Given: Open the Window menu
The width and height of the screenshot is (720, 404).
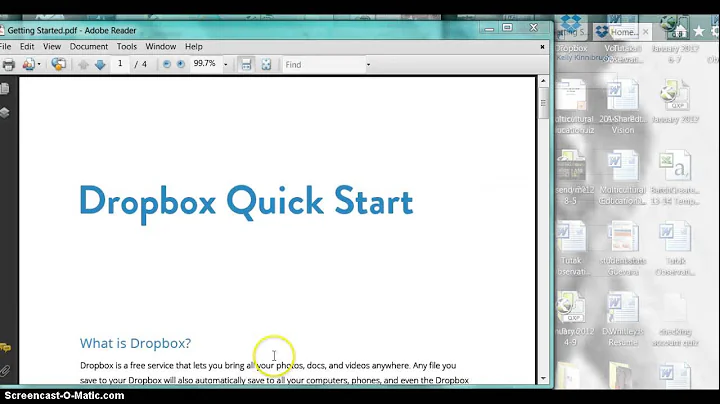Looking at the screenshot, I should click(x=161, y=46).
